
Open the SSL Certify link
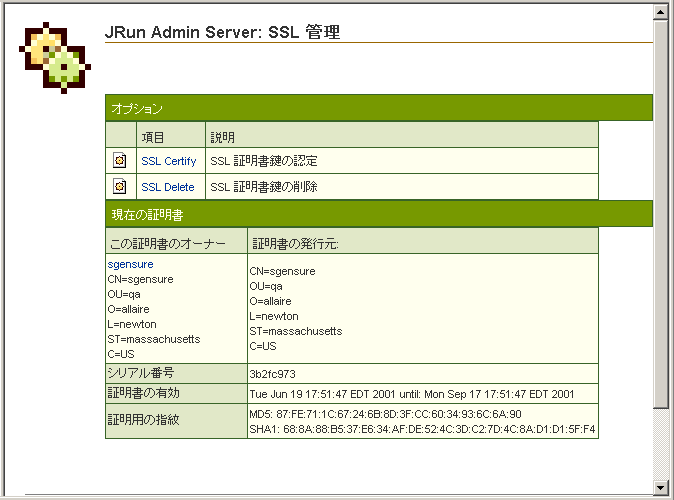coord(168,161)
